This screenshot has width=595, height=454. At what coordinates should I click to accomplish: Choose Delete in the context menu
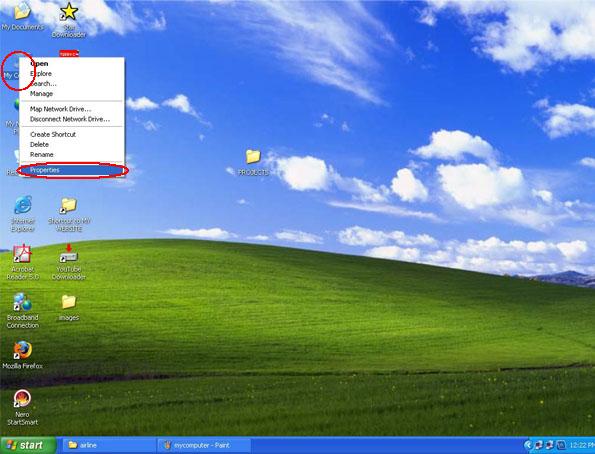[72, 145]
